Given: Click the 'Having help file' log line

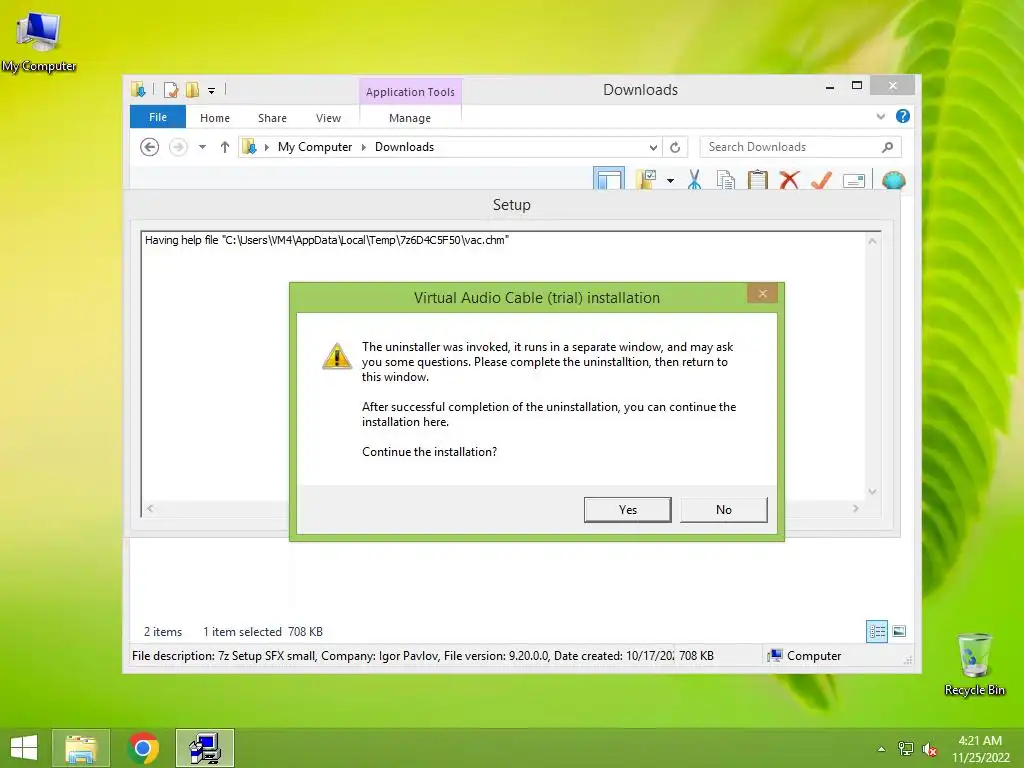Looking at the screenshot, I should 327,240.
